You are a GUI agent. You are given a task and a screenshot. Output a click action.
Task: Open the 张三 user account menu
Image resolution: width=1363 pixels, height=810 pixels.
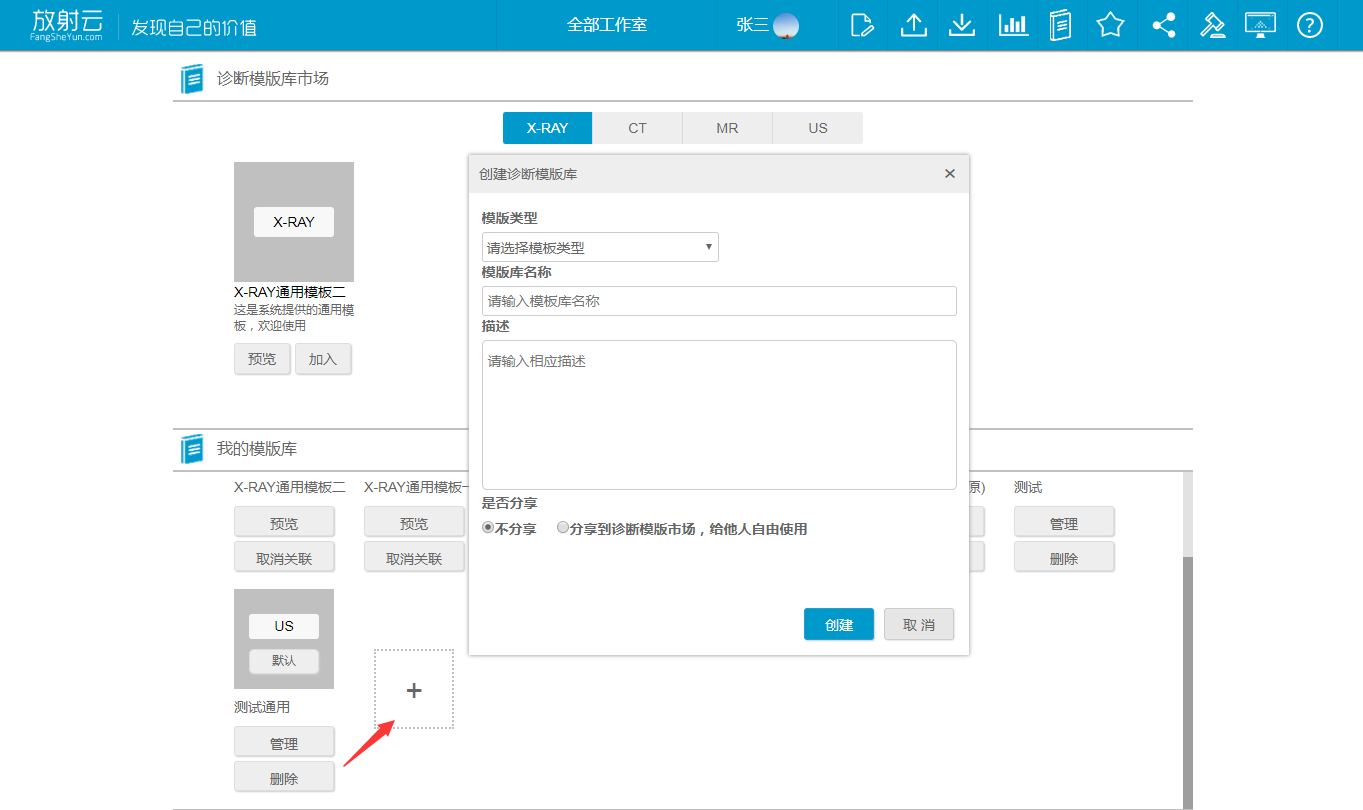[767, 25]
